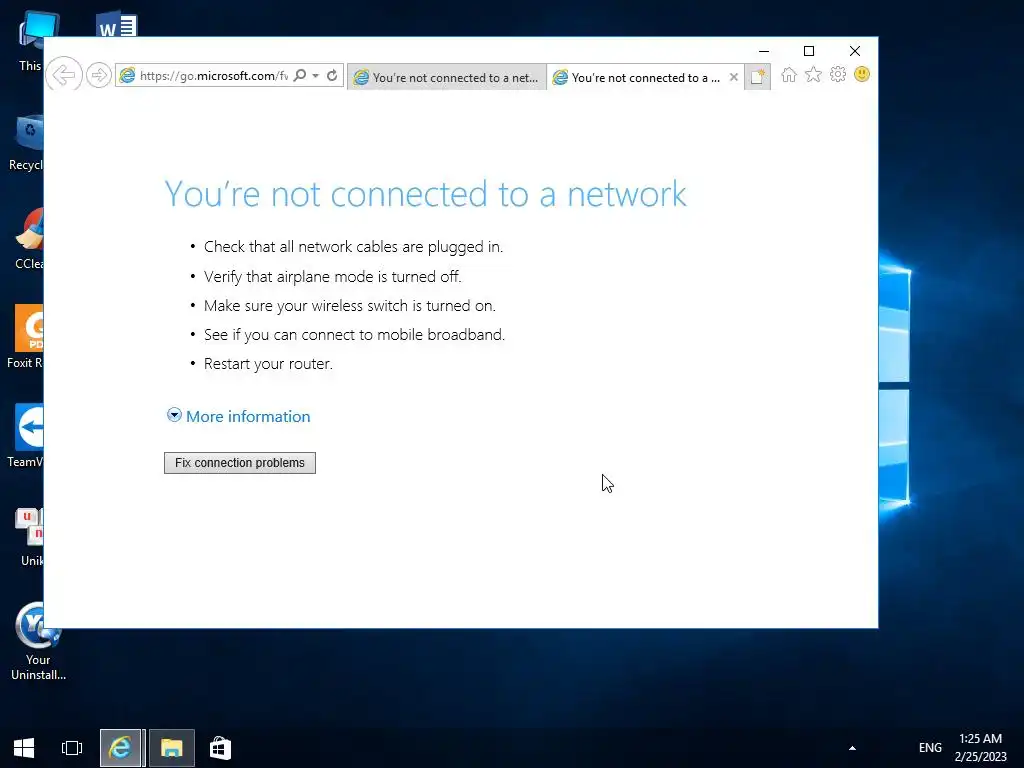This screenshot has width=1024, height=768.
Task: Select the This PC desktop icon
Action: click(x=31, y=42)
